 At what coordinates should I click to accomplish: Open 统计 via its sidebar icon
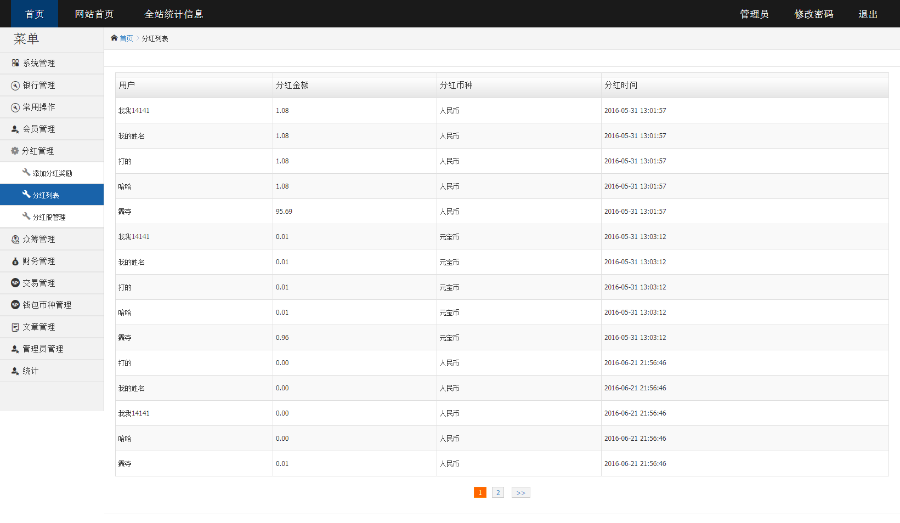(x=15, y=371)
